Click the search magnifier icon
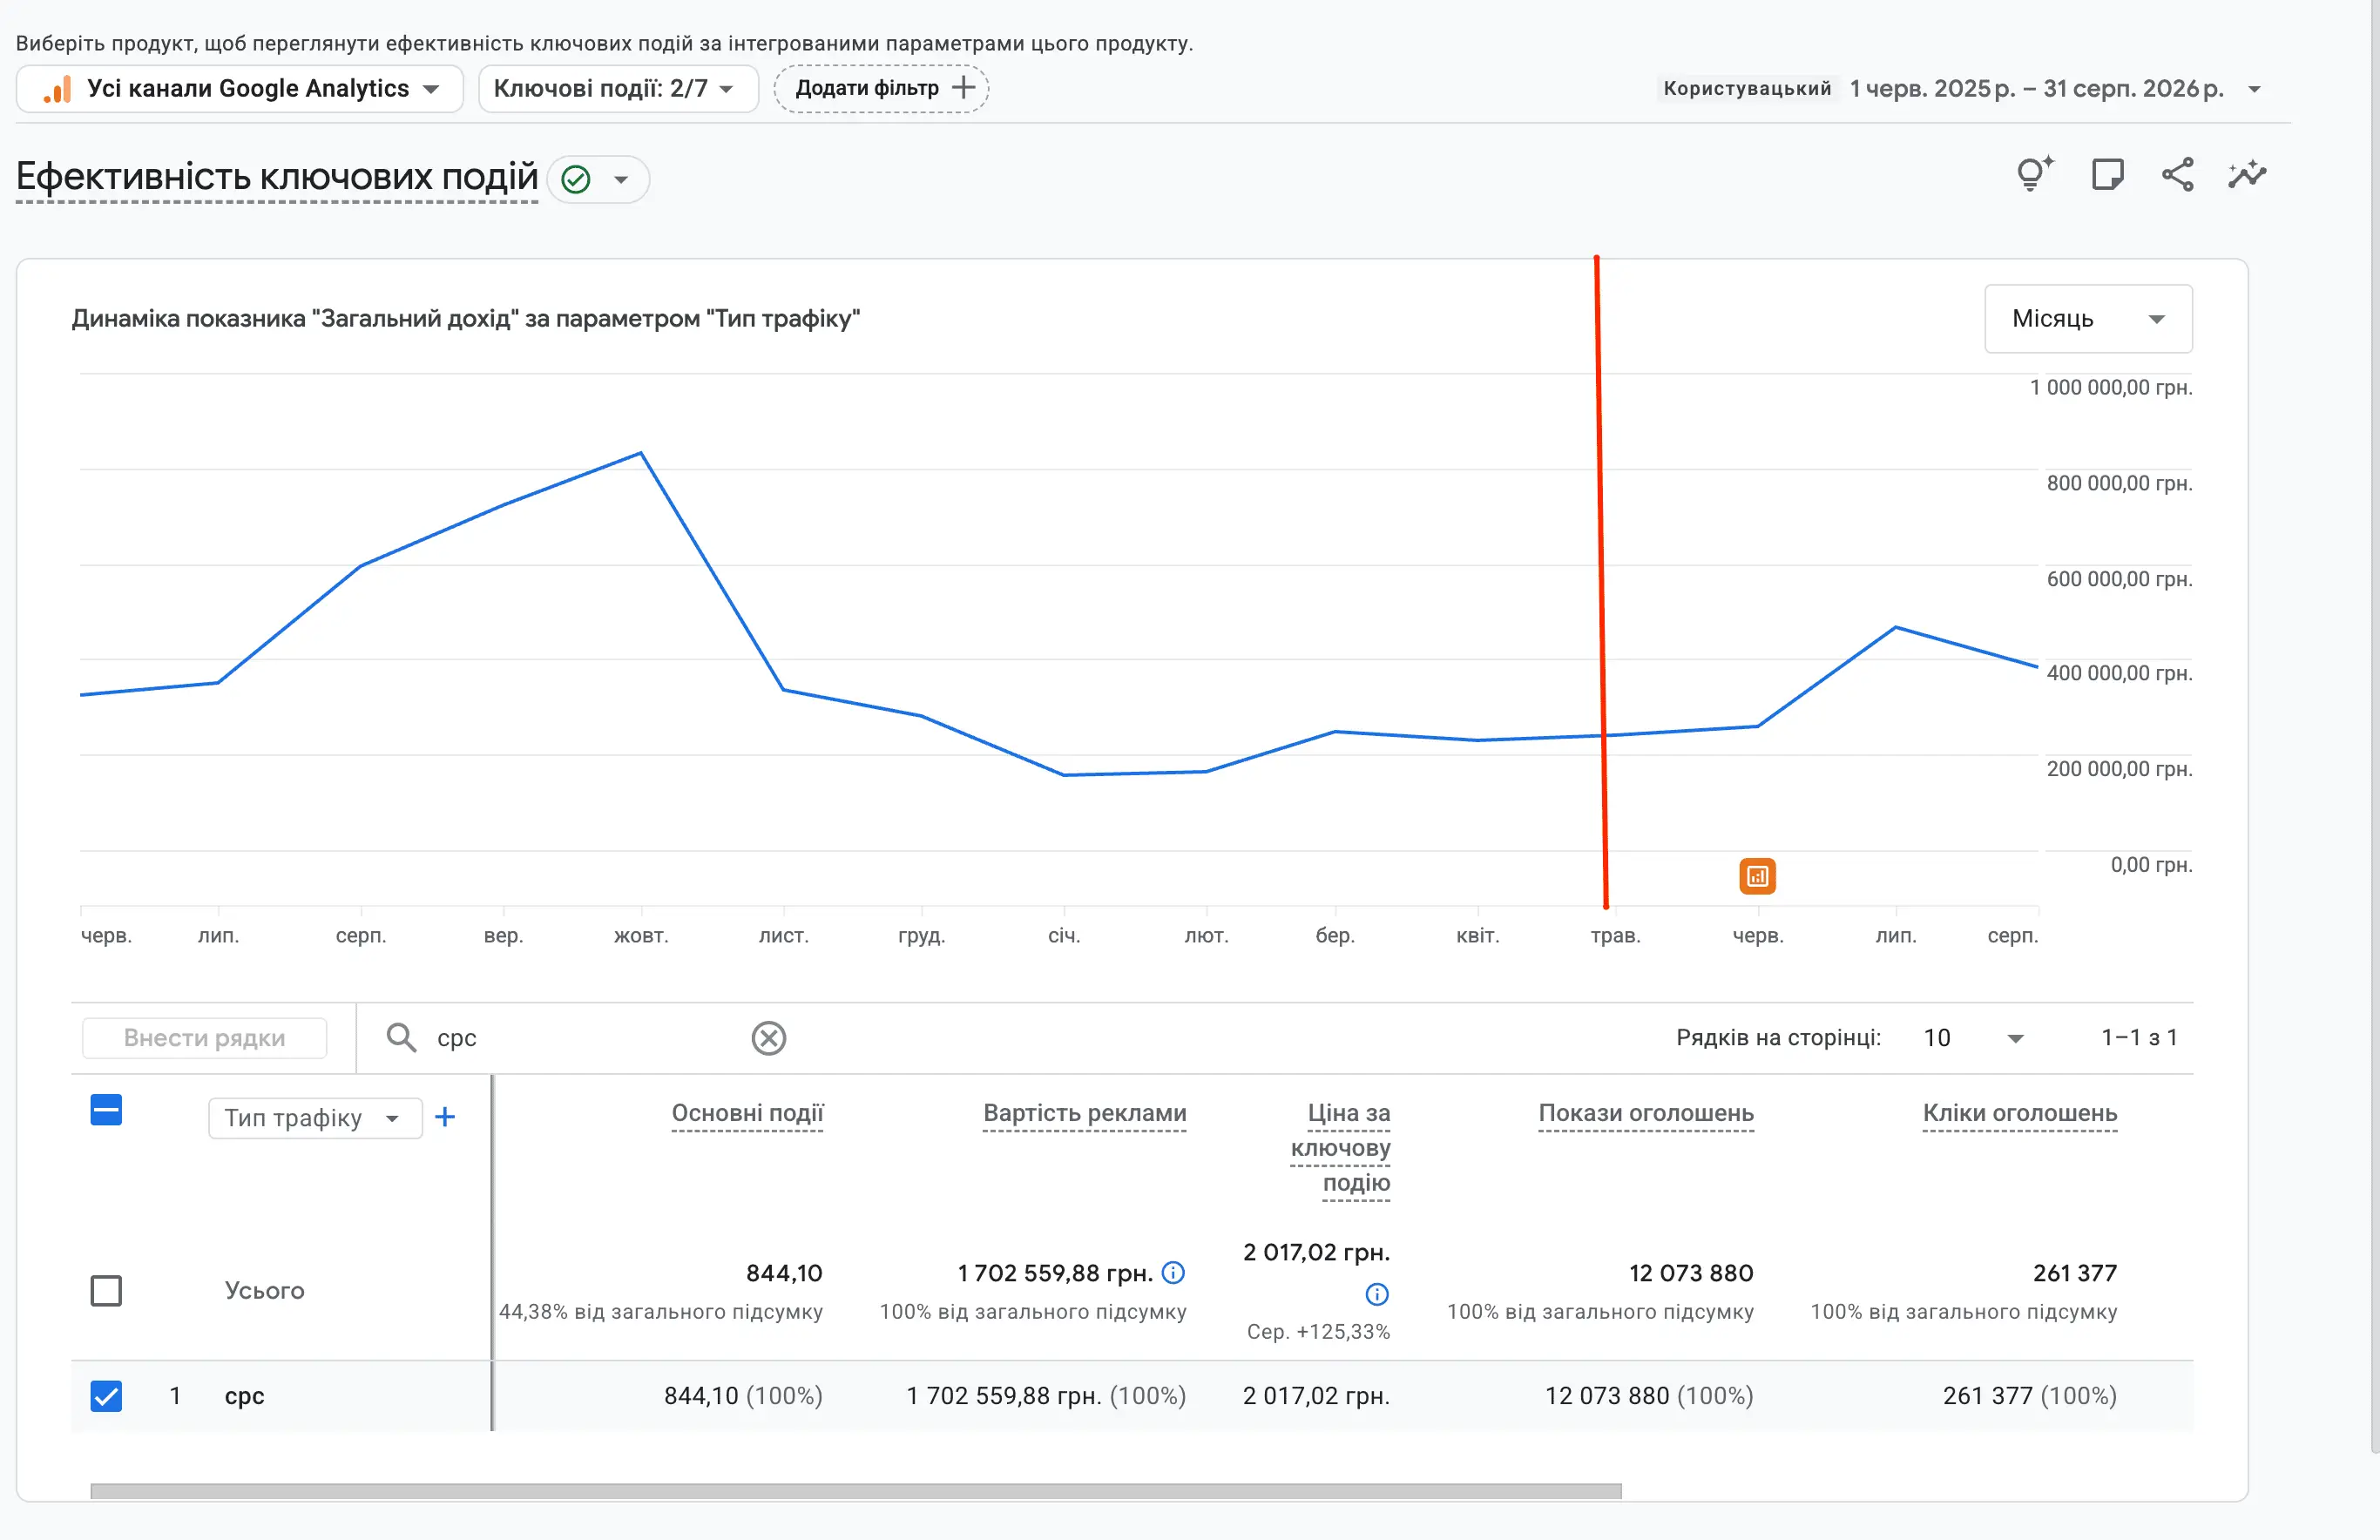The height and width of the screenshot is (1540, 2380). point(401,1038)
